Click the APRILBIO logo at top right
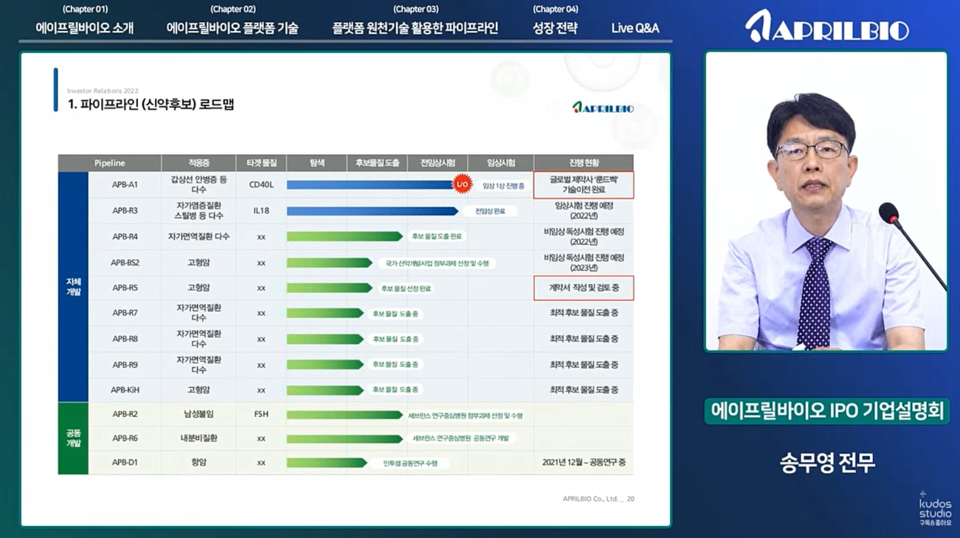The width and height of the screenshot is (960, 538). coord(826,26)
